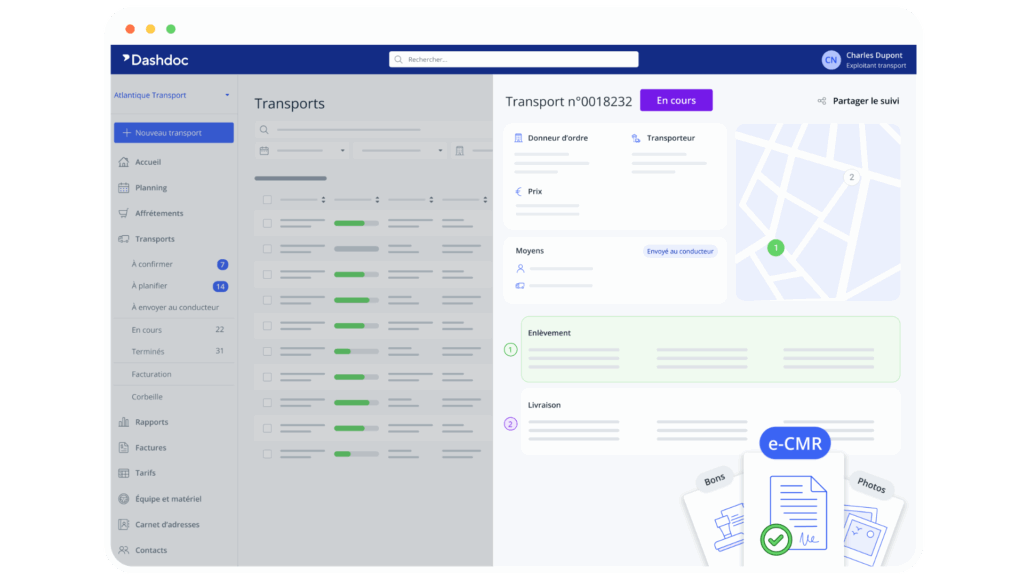Screen dimensions: 1024x576
Task: Tick the first transport row checkbox
Action: (267, 221)
